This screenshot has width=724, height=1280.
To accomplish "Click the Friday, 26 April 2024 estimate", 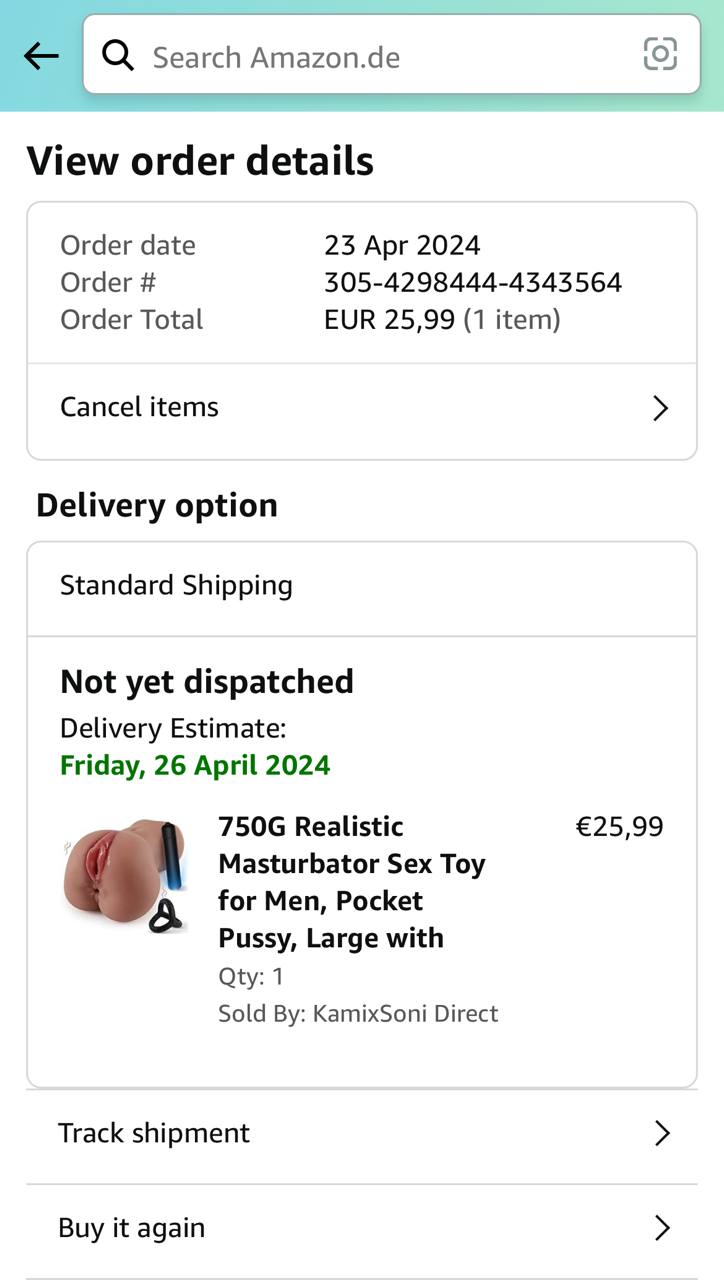I will tap(195, 765).
